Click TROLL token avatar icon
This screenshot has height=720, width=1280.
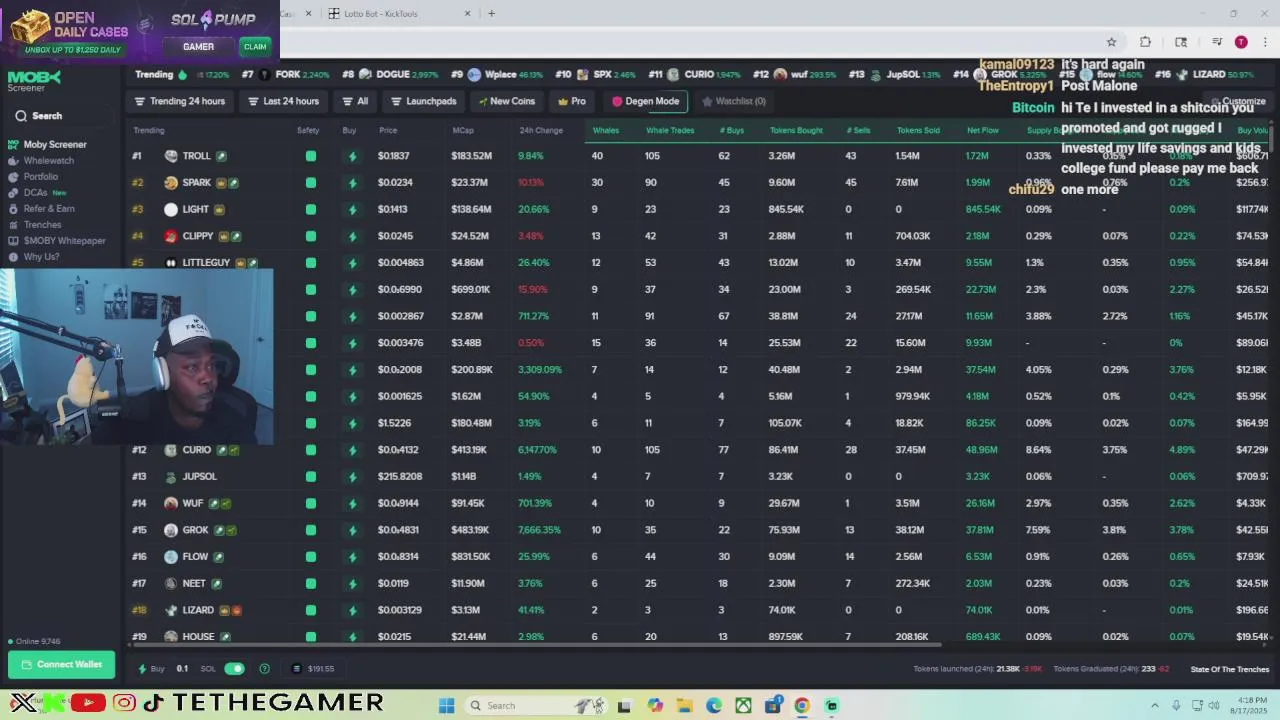coord(171,156)
